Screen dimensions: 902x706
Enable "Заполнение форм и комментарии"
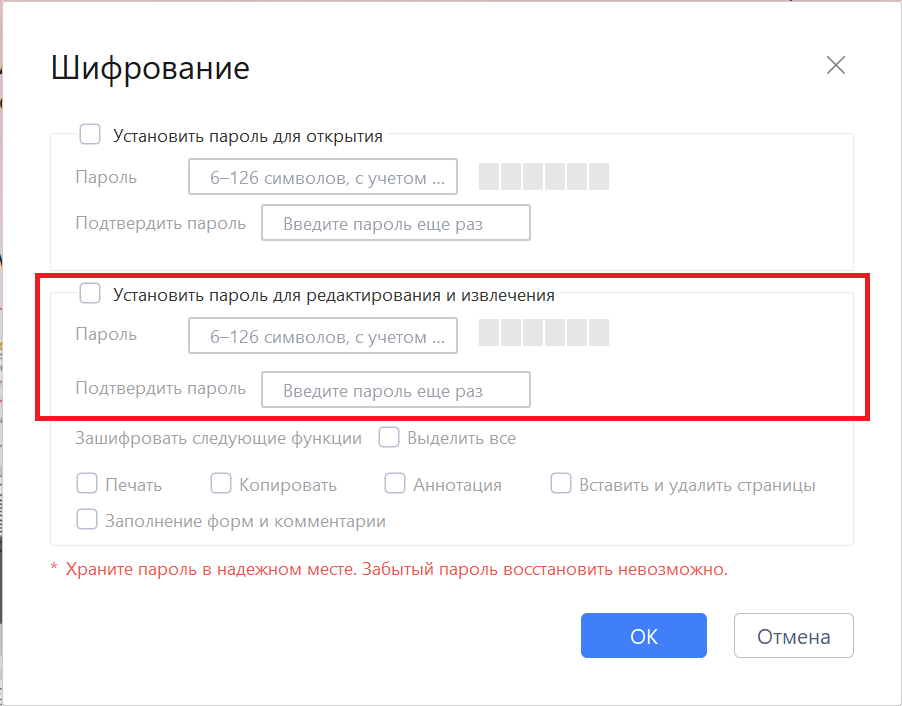click(87, 519)
